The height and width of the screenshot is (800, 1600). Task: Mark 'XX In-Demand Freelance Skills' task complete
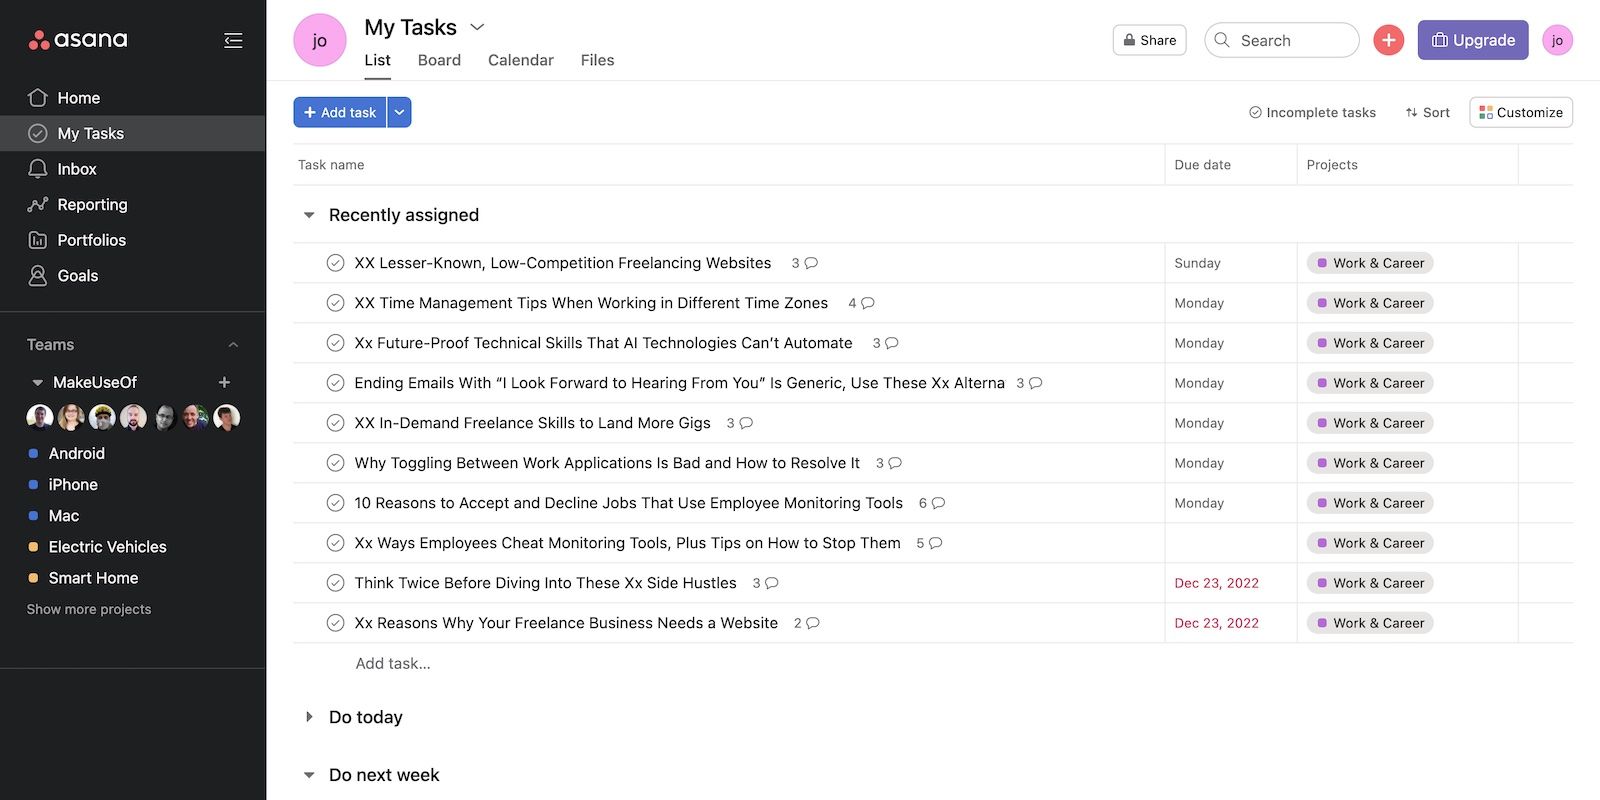tap(336, 423)
